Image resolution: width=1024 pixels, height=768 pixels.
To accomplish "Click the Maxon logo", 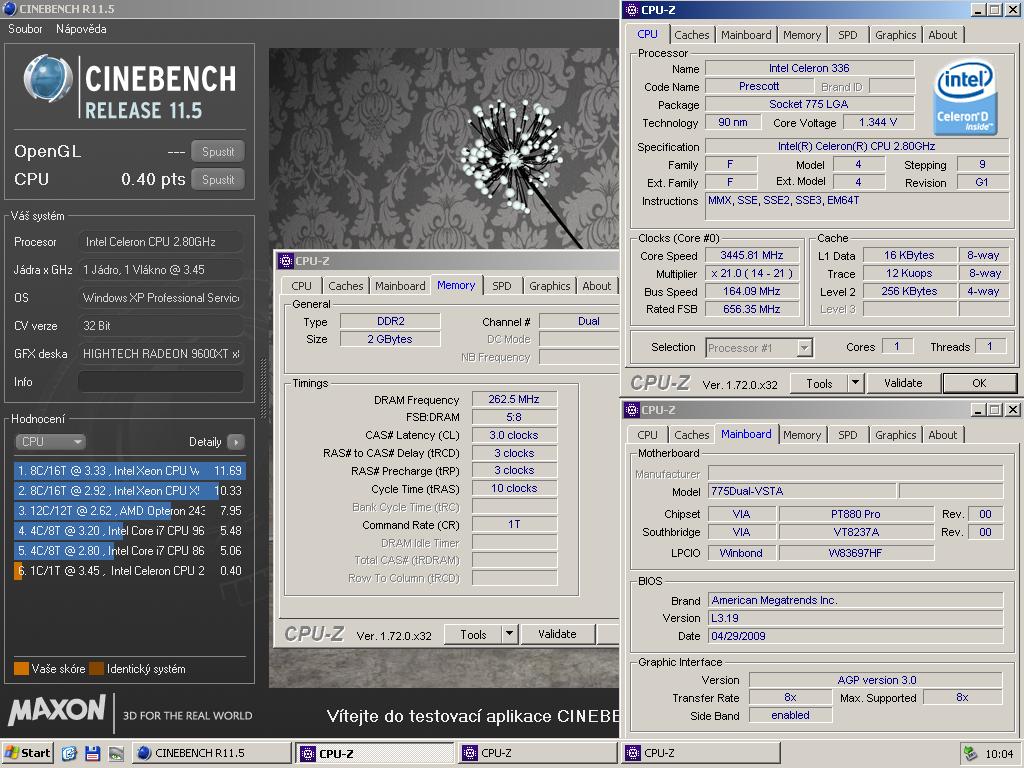I will pyautogui.click(x=57, y=711).
